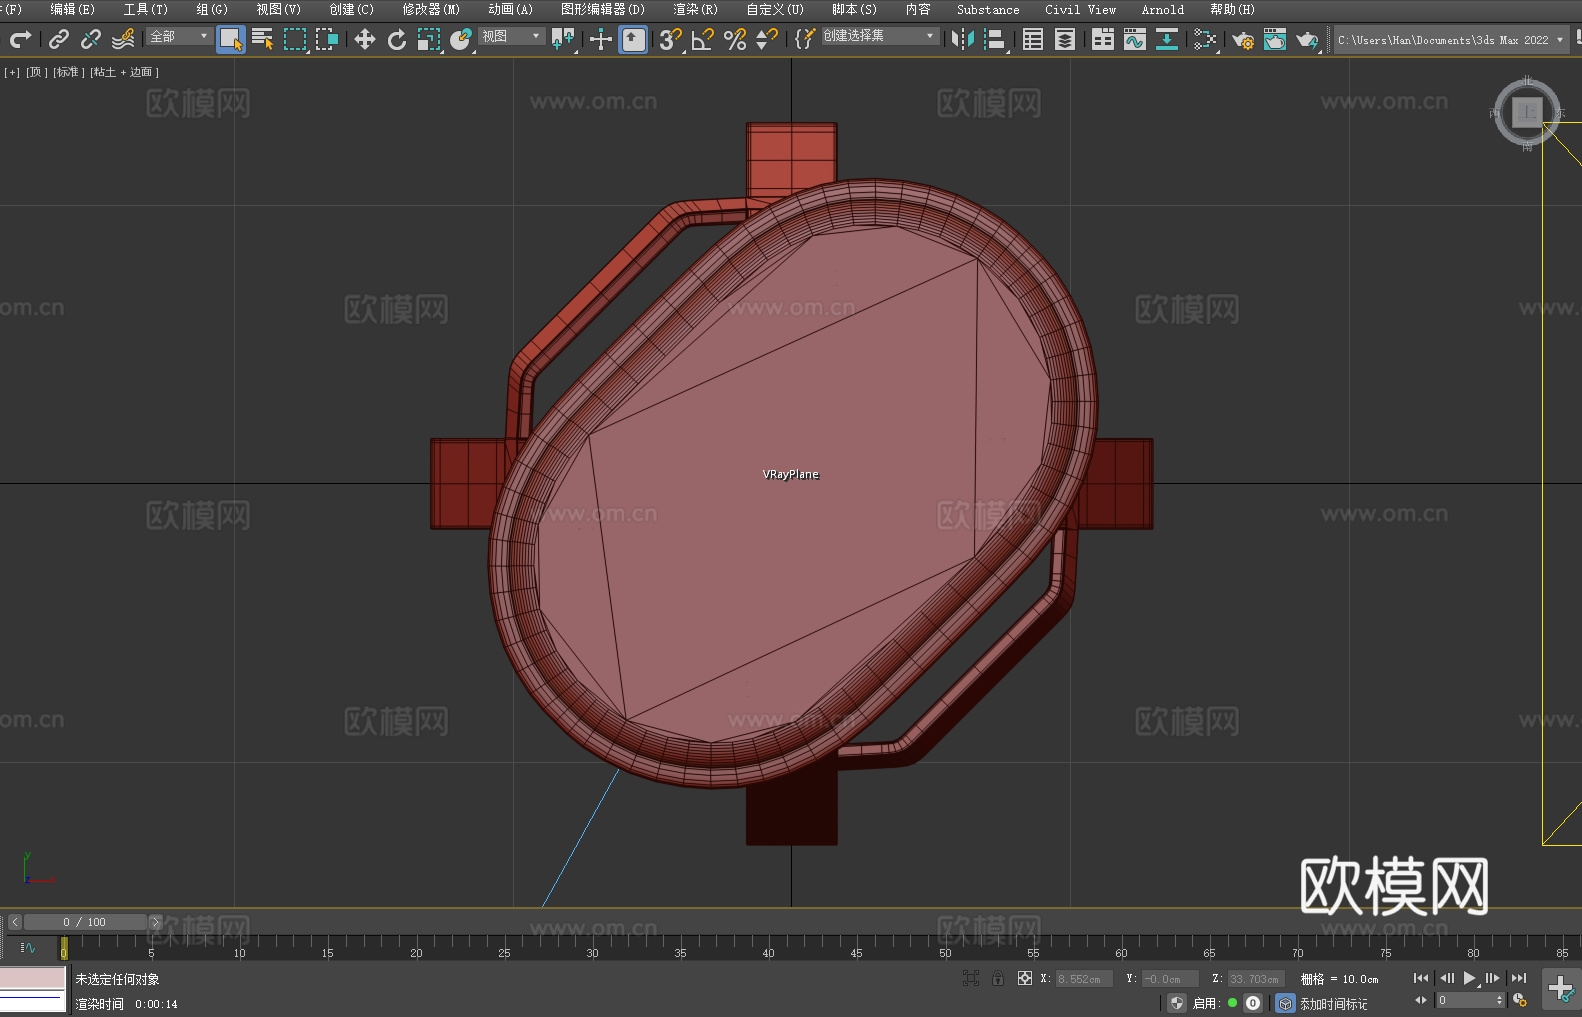Open the reference coordinate system dropdown 视图
Image resolution: width=1582 pixels, height=1017 pixels.
click(511, 36)
